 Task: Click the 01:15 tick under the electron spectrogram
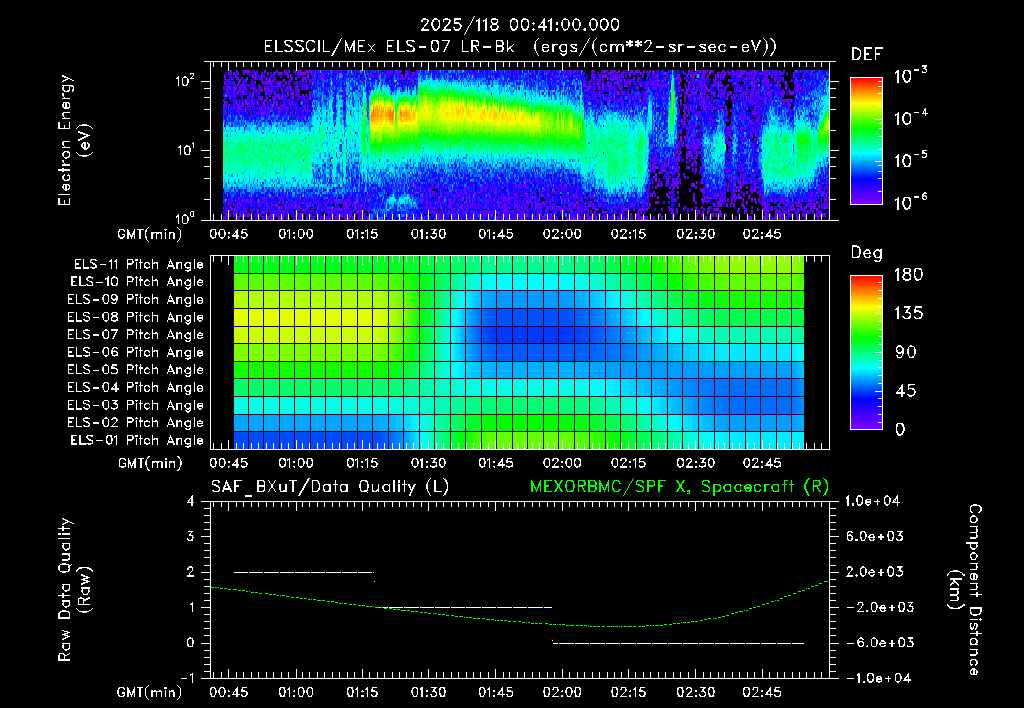click(362, 234)
